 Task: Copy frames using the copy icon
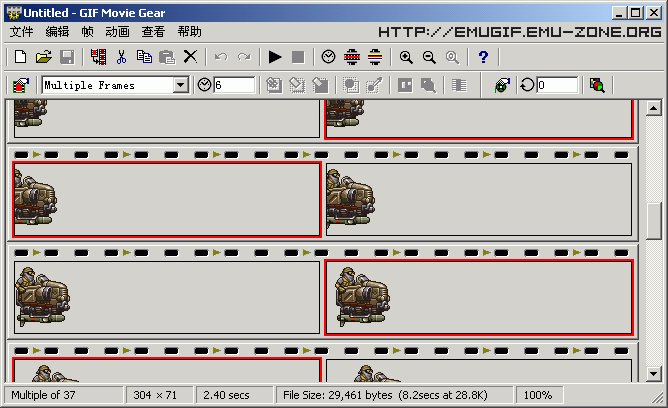[144, 57]
